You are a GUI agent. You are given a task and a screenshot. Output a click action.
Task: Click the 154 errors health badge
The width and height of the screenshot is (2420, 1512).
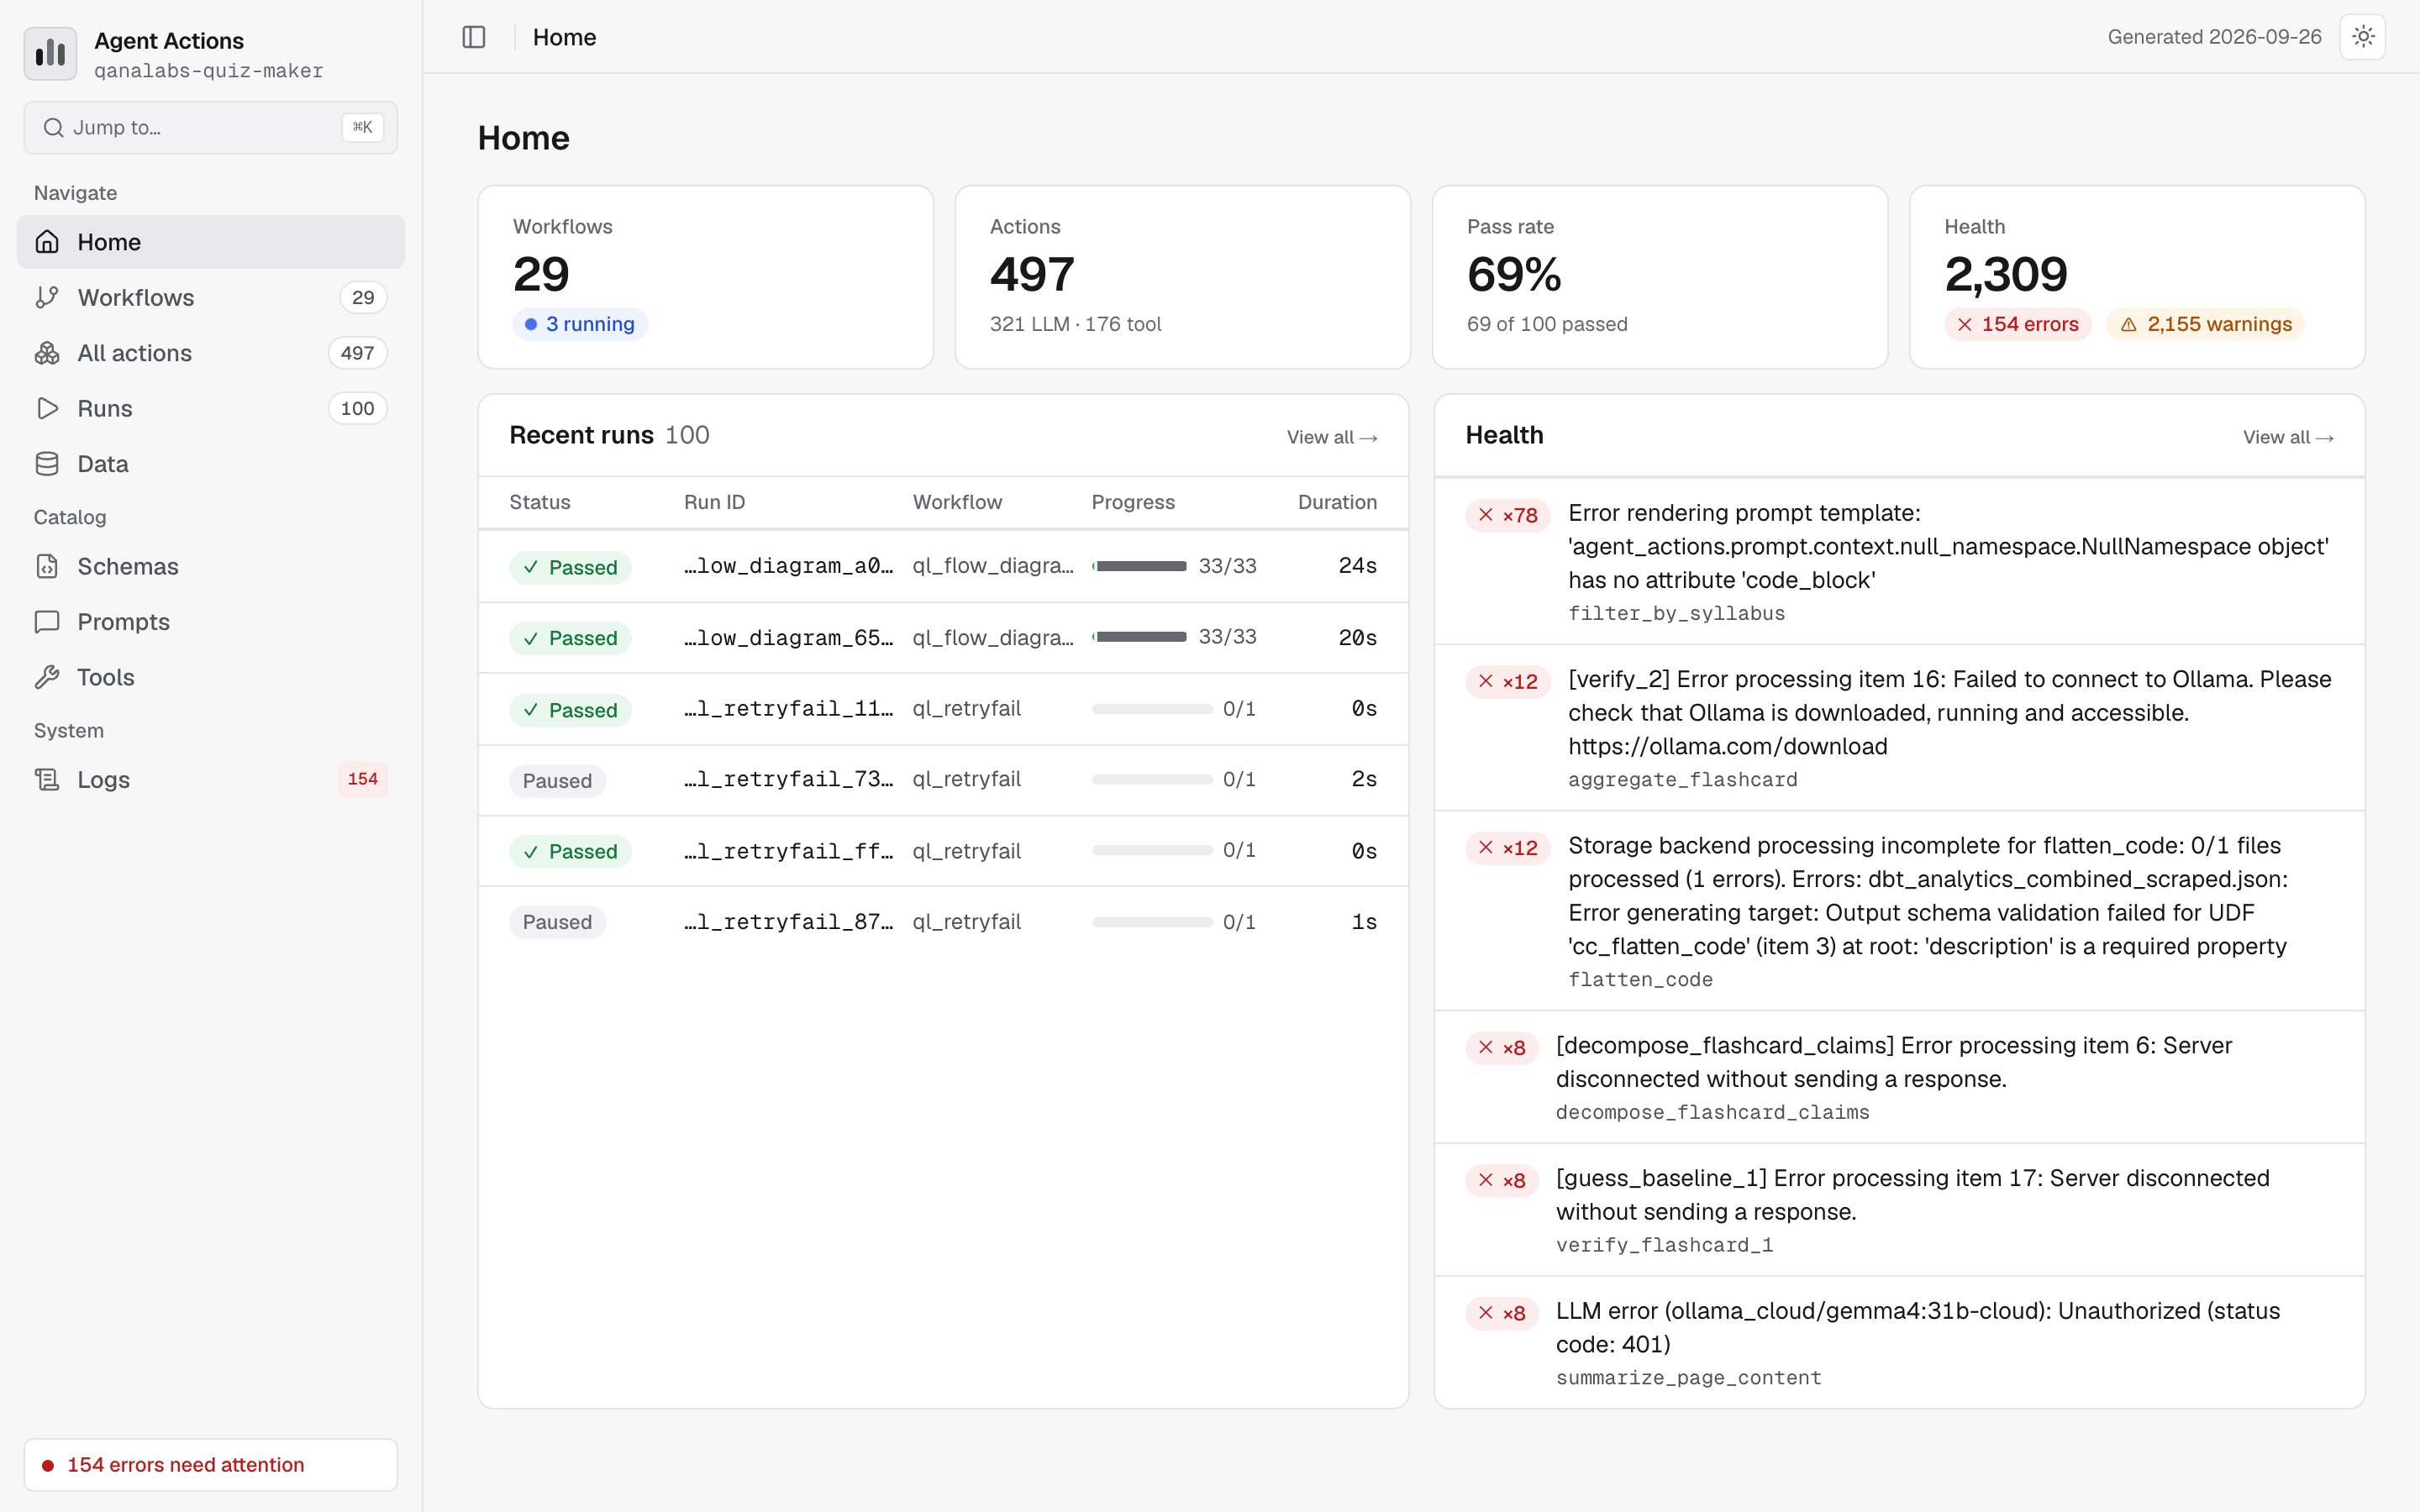(2017, 324)
